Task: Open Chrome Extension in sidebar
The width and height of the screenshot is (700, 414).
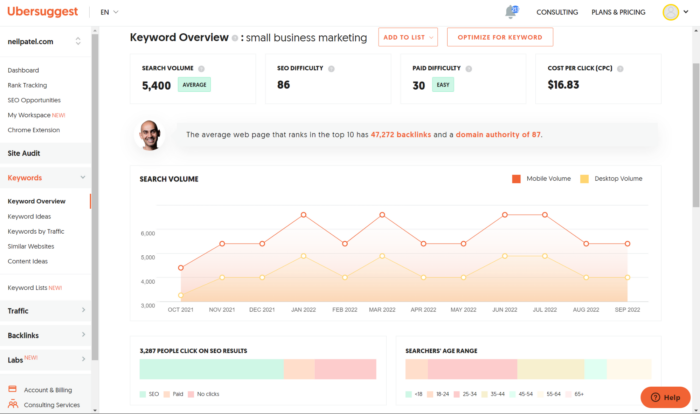Action: [33, 130]
